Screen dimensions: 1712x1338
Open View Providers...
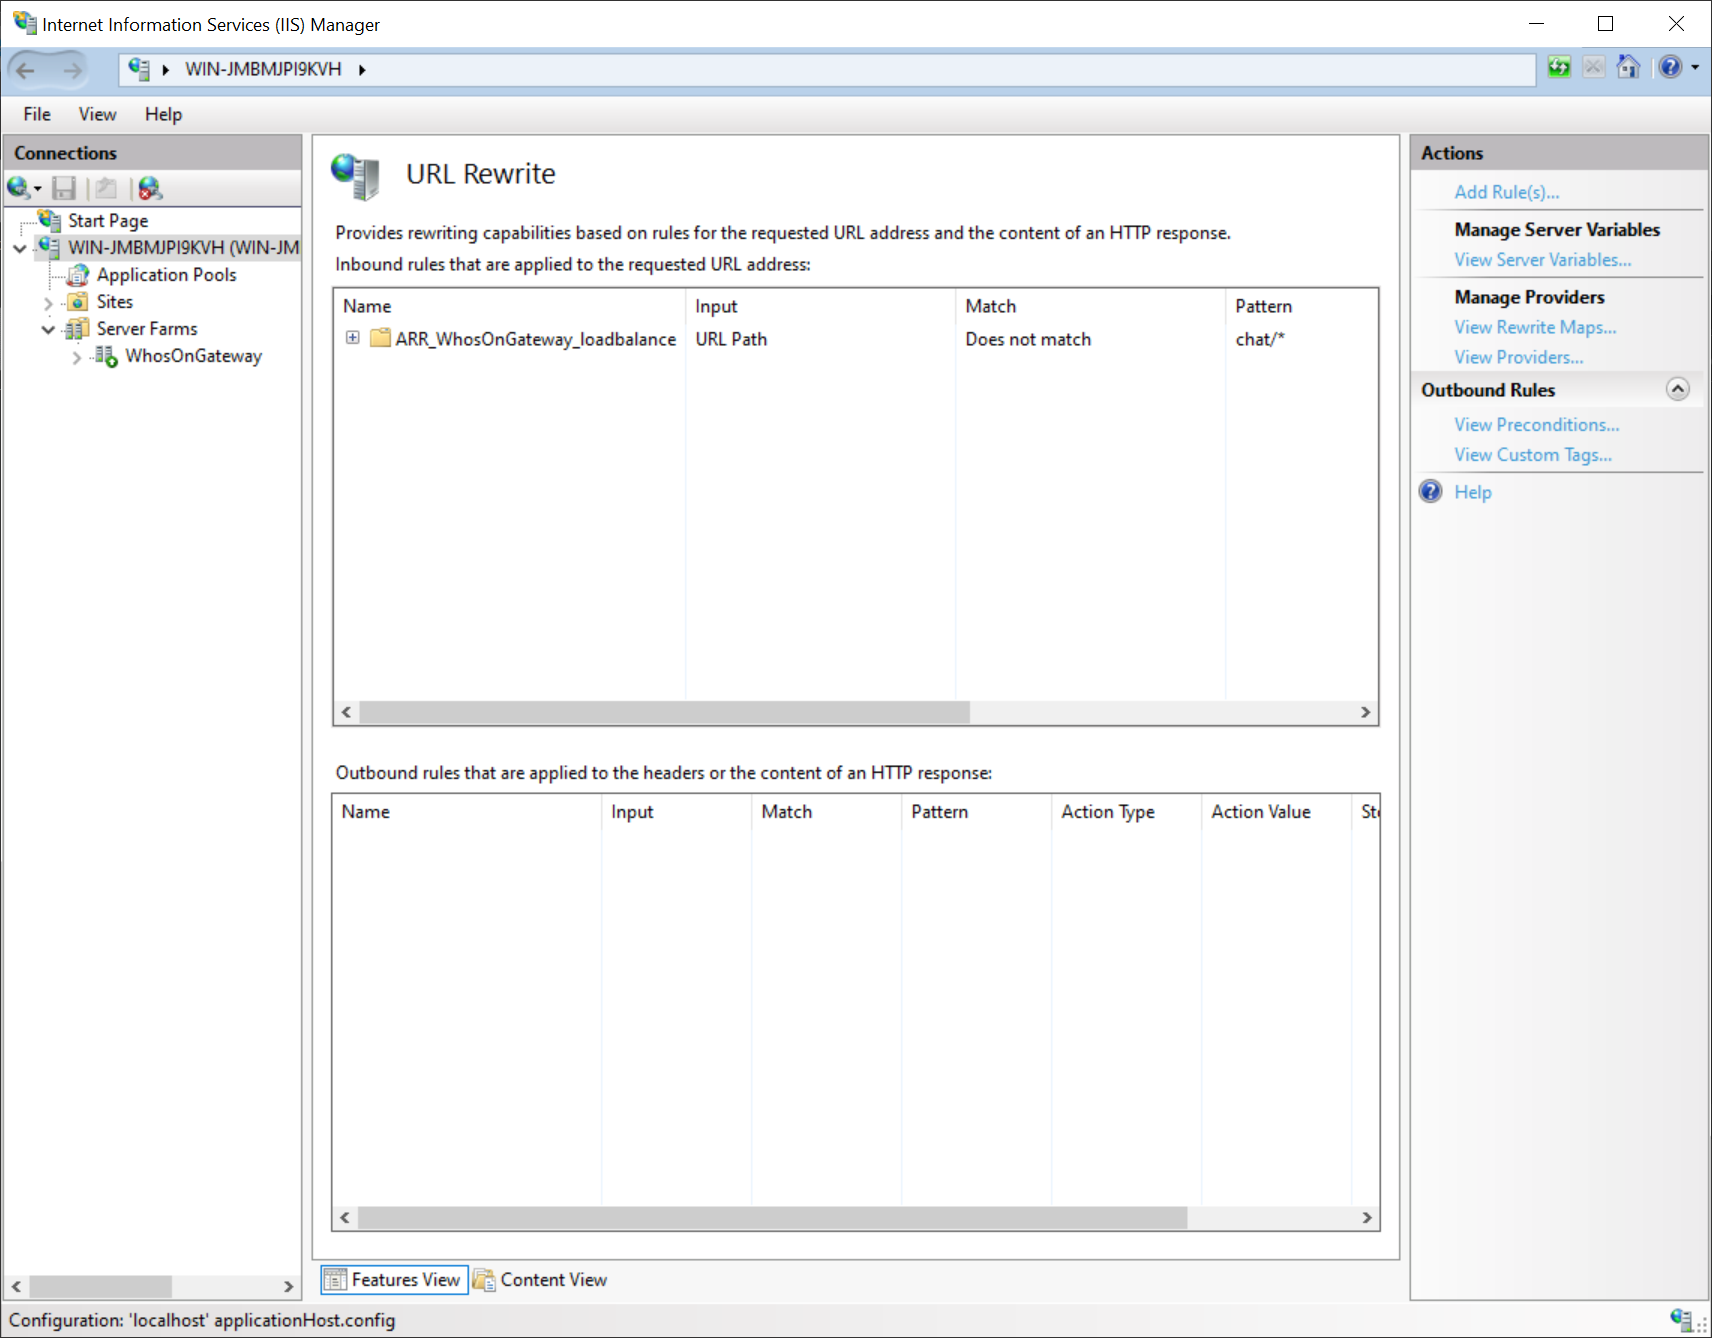click(x=1518, y=357)
